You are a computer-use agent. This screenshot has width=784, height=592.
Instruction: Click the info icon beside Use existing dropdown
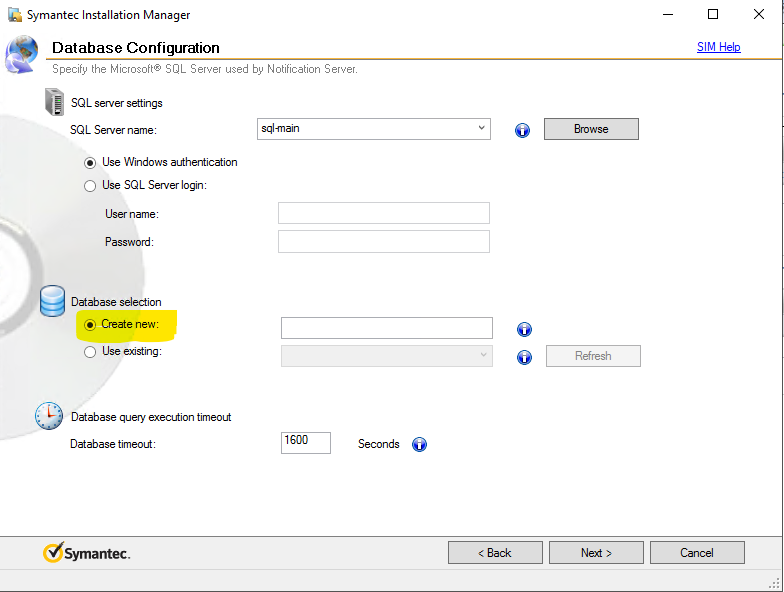click(x=524, y=357)
